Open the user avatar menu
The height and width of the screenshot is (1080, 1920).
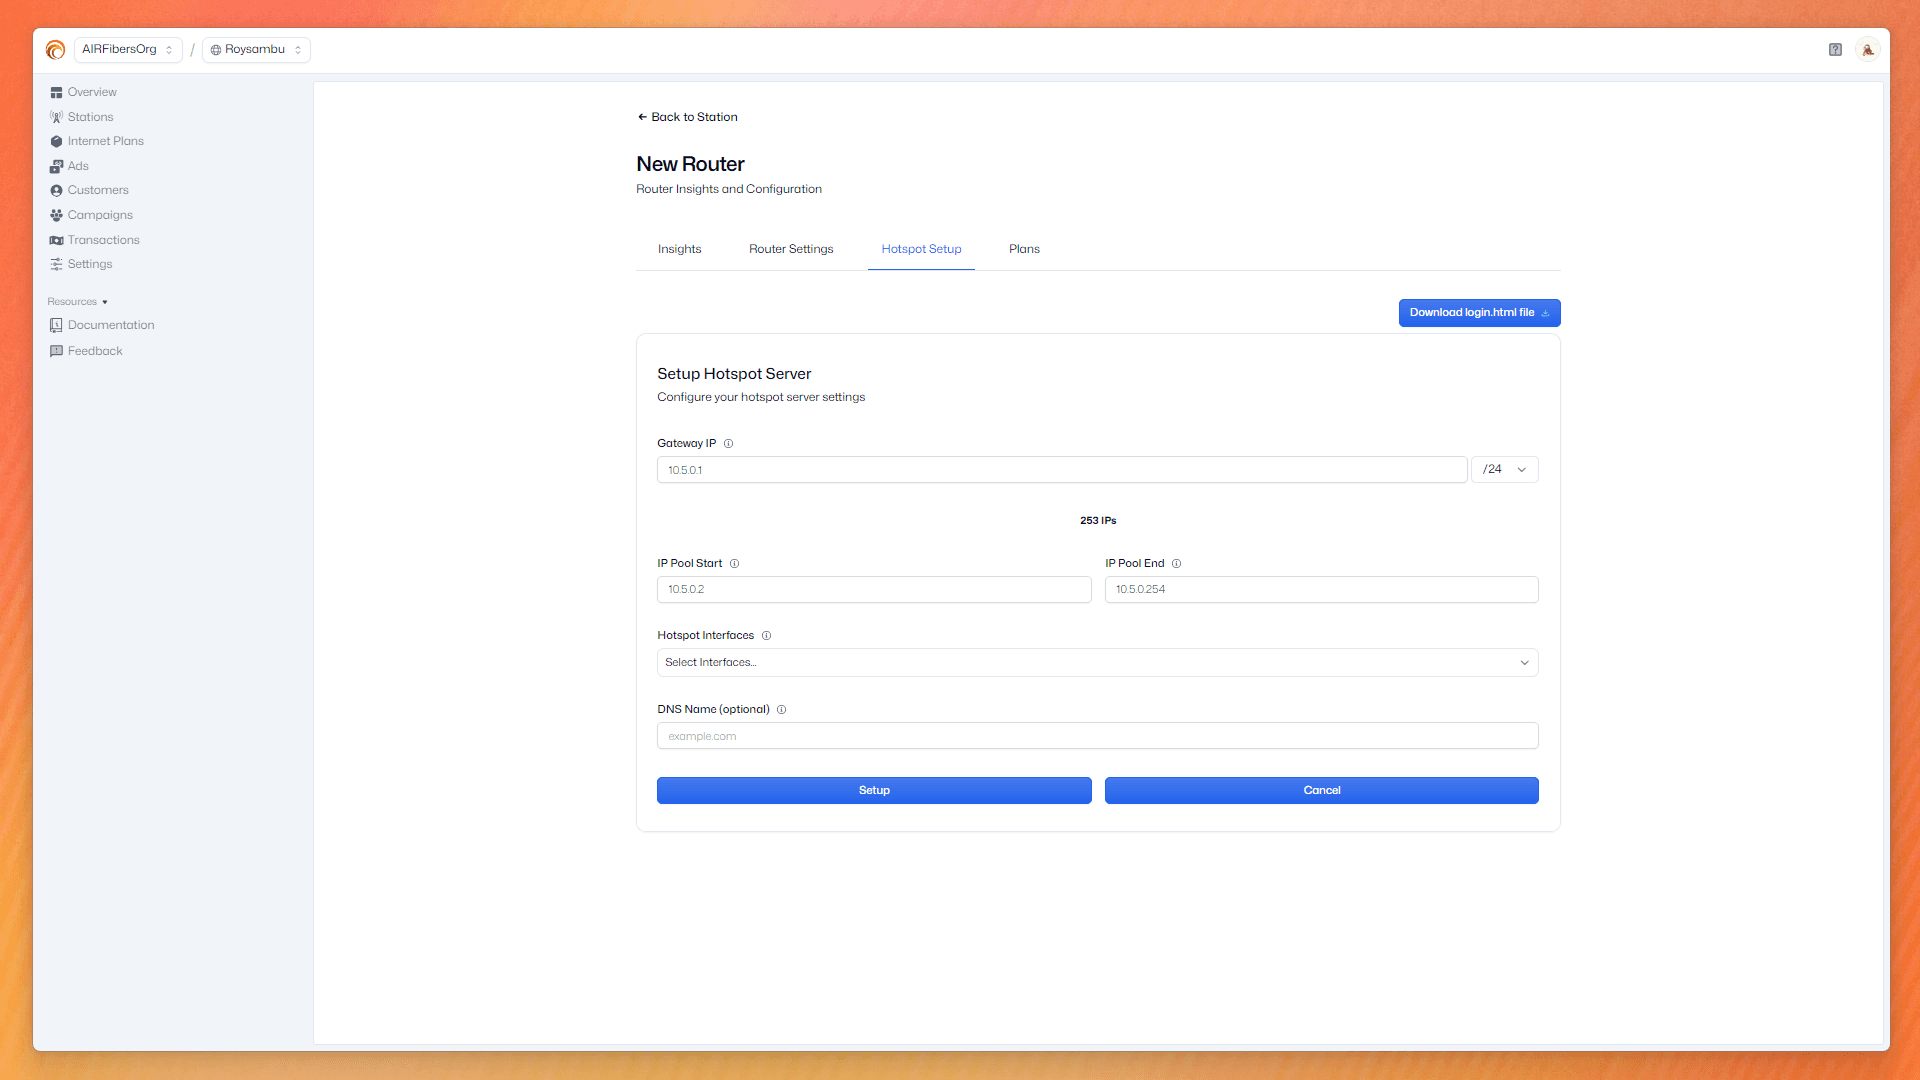(1867, 49)
